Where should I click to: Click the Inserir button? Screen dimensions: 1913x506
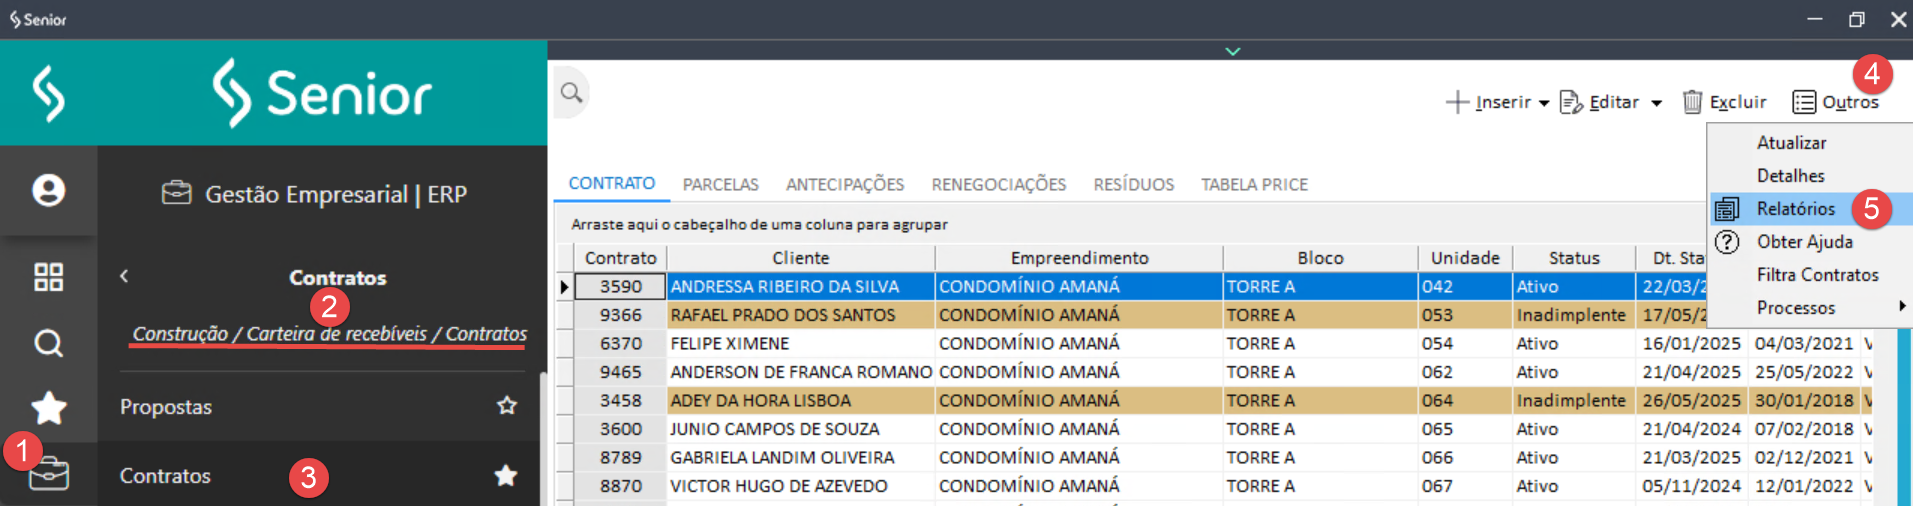point(1488,102)
